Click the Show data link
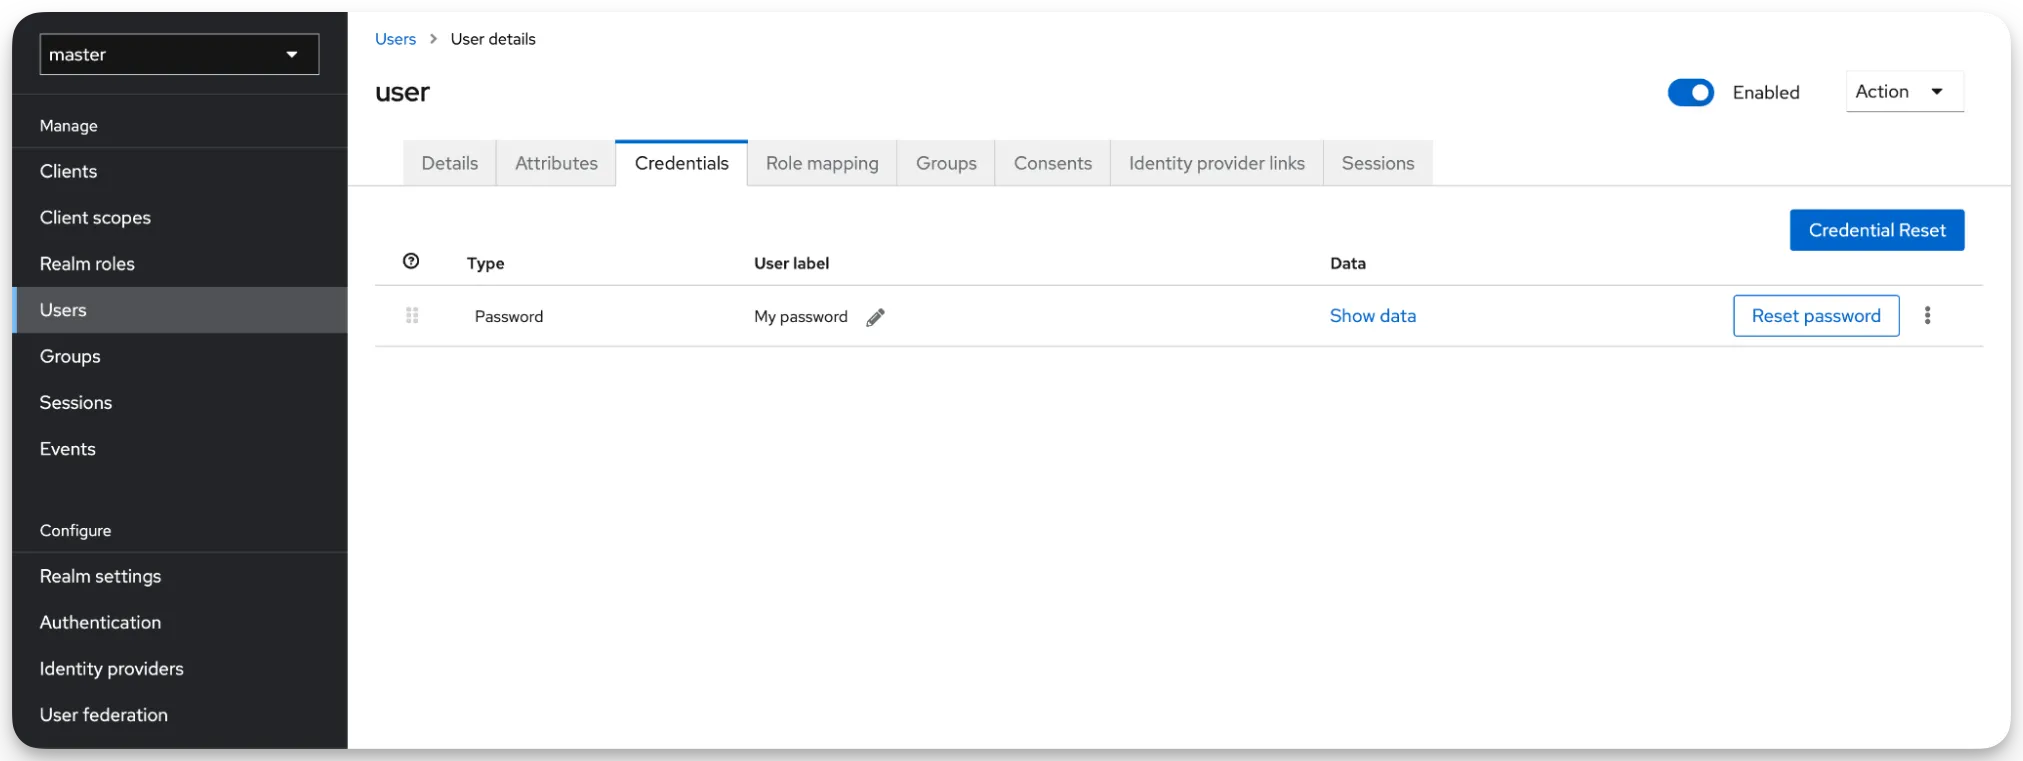This screenshot has width=2023, height=761. pyautogui.click(x=1372, y=316)
